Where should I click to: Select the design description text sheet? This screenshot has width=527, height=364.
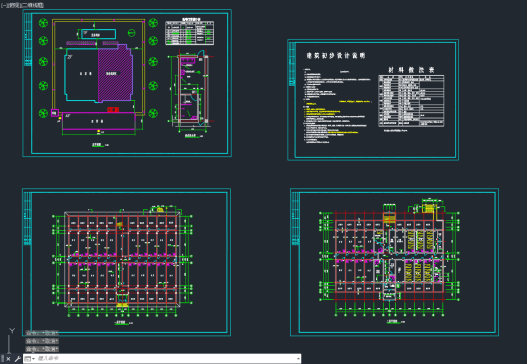pos(373,100)
